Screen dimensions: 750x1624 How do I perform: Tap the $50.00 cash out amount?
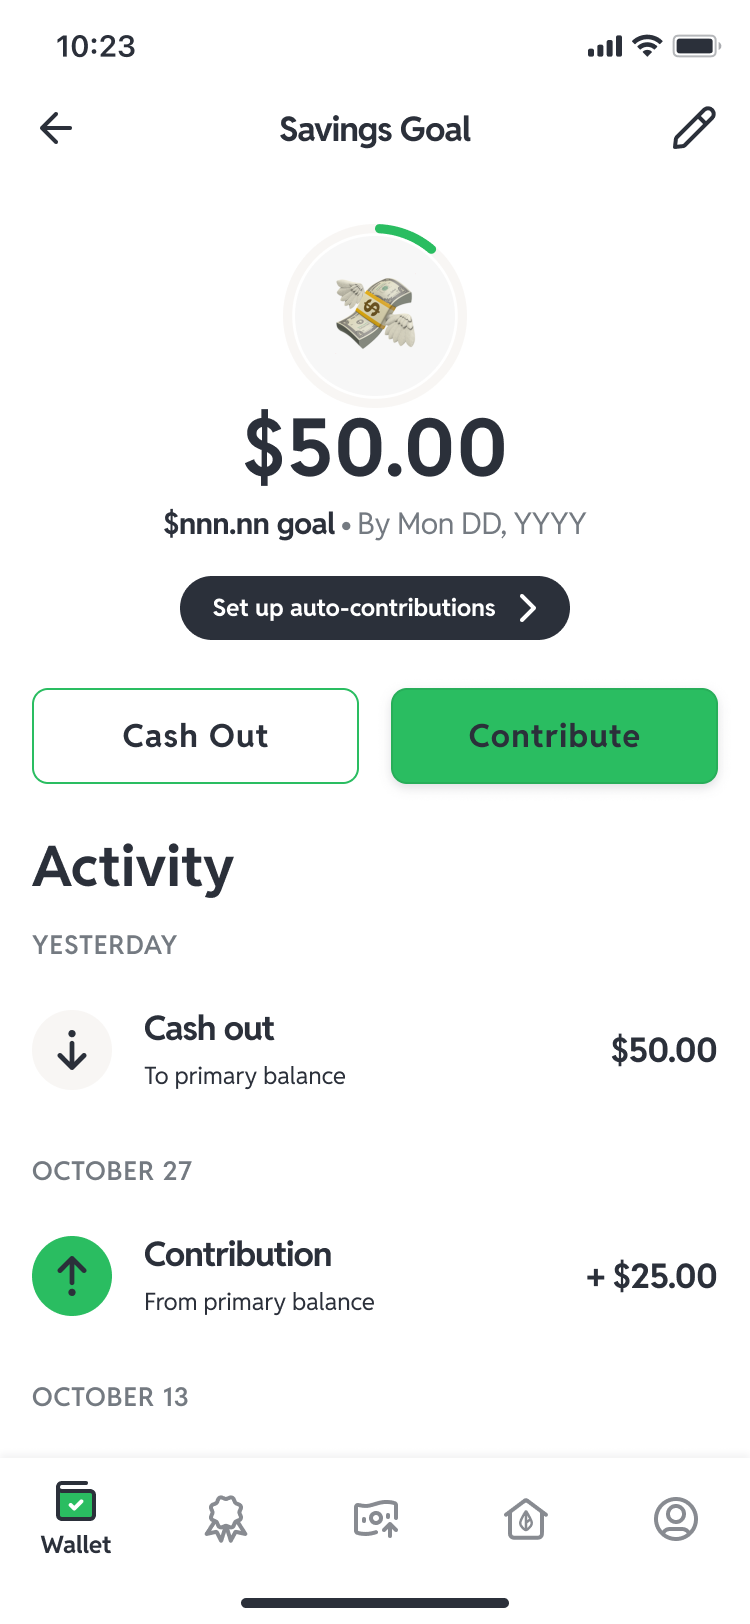click(x=664, y=1050)
